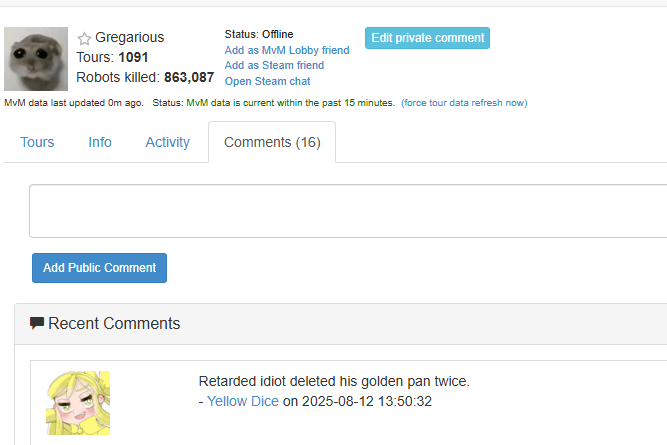Click Add as Steam friend link
This screenshot has height=445, width=667.
[274, 66]
